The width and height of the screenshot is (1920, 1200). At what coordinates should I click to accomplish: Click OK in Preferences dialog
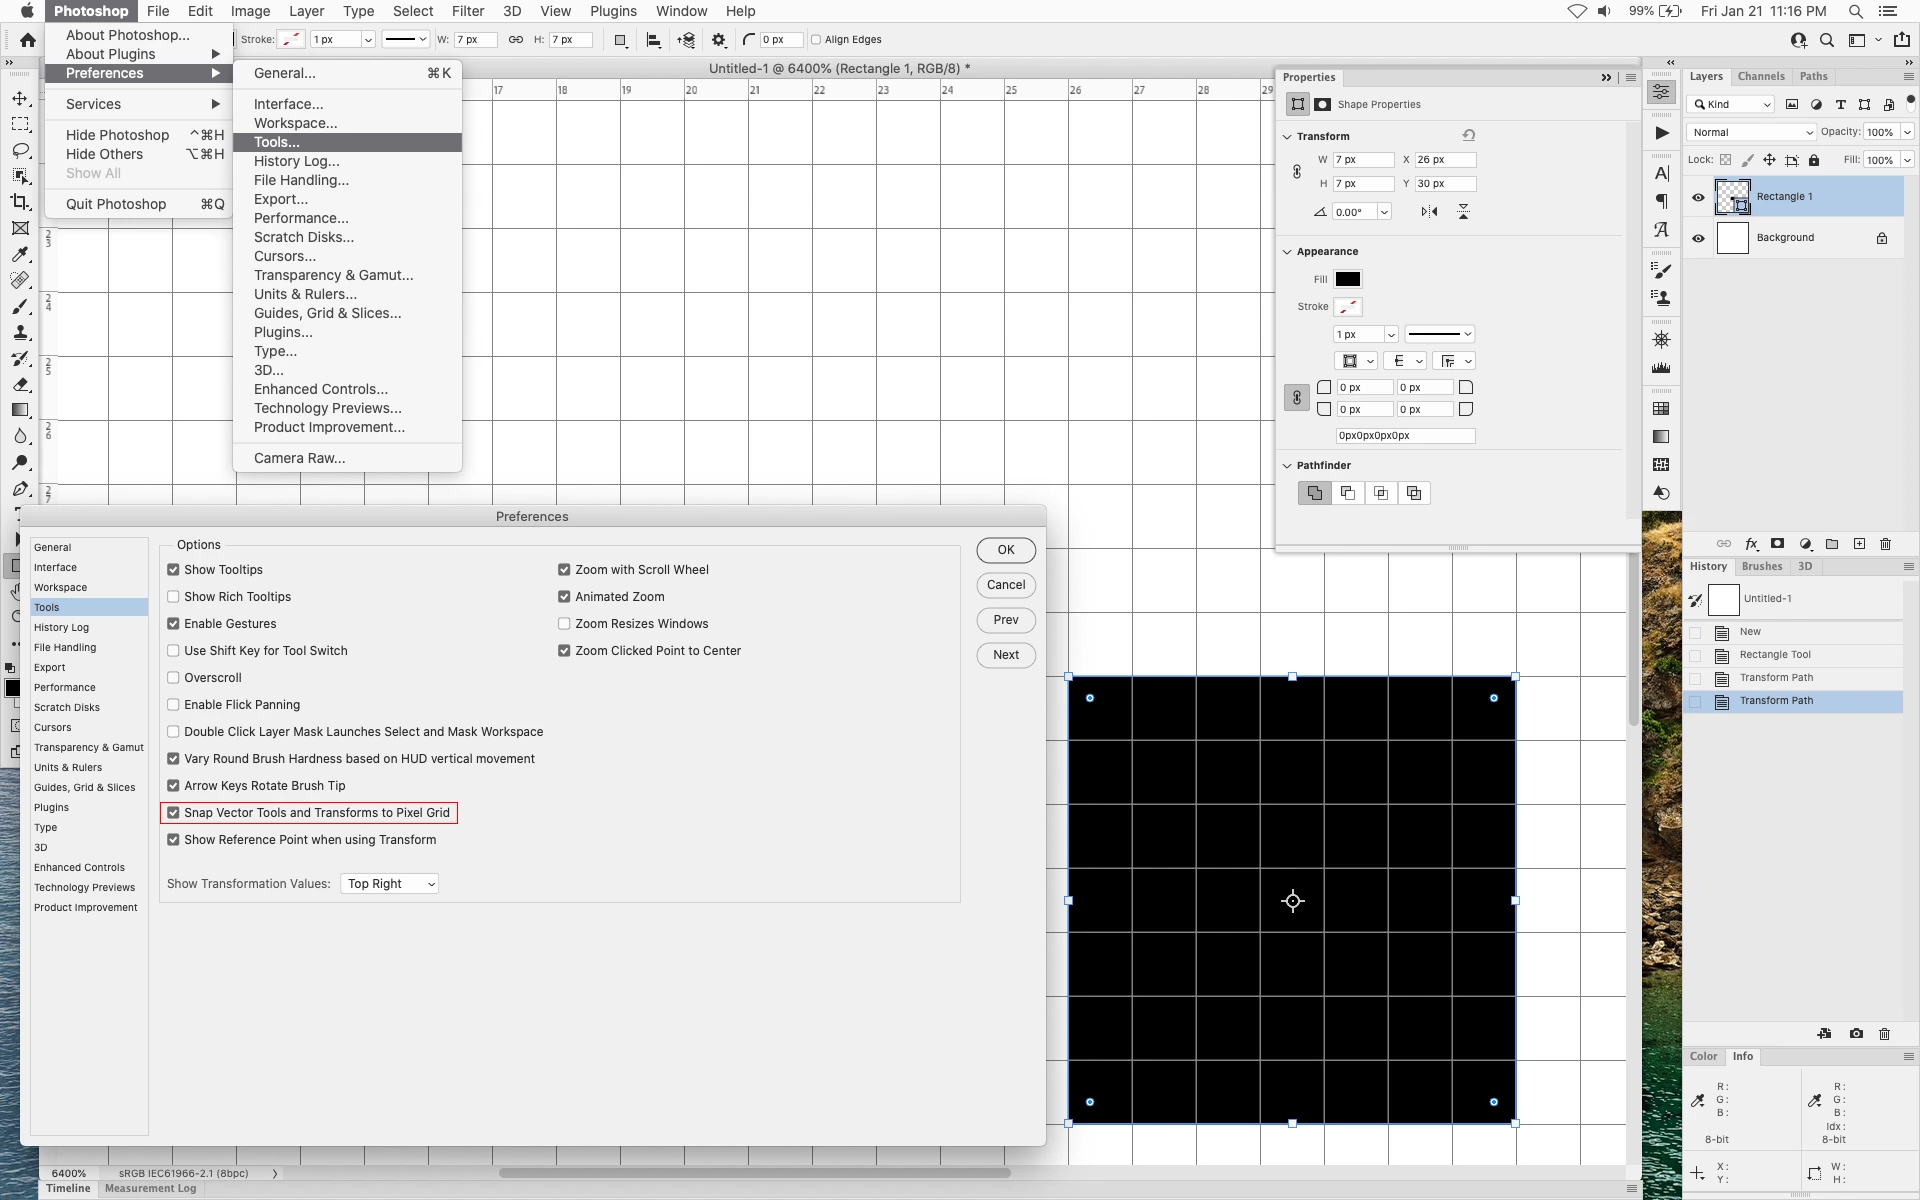click(1005, 550)
